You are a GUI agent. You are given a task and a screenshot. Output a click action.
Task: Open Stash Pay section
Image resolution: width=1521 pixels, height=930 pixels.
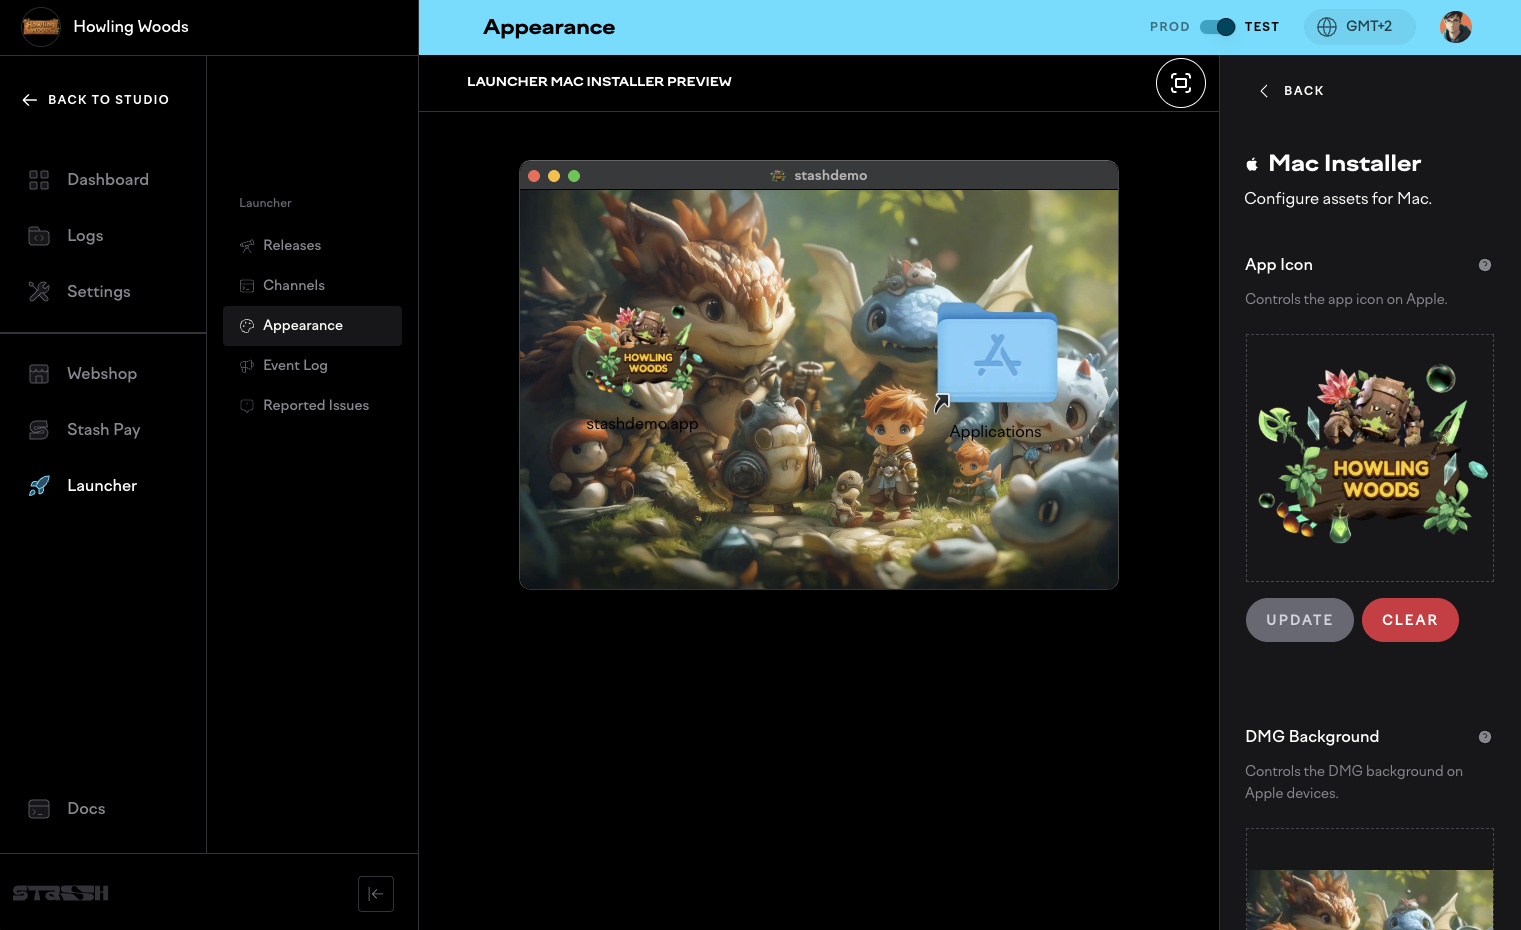coord(103,430)
